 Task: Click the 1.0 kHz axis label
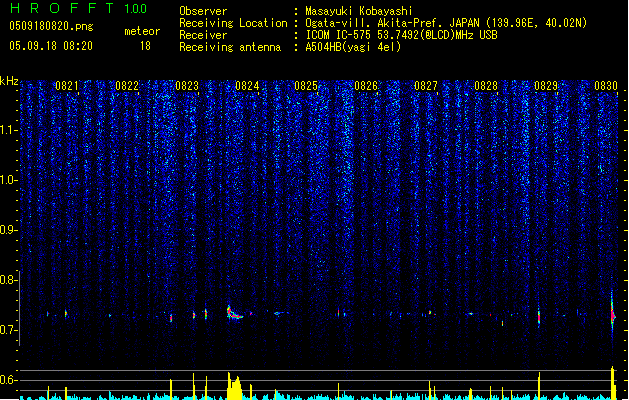click(x=9, y=180)
